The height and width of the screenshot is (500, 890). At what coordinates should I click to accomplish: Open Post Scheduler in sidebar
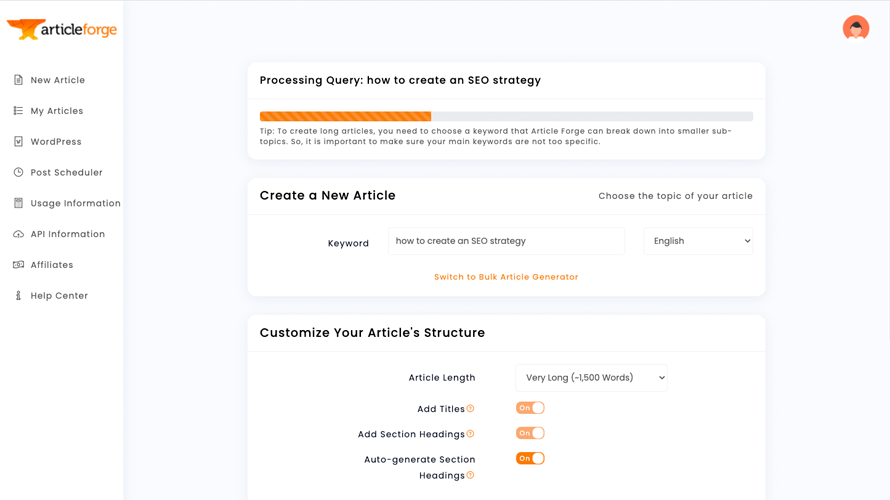(x=66, y=172)
